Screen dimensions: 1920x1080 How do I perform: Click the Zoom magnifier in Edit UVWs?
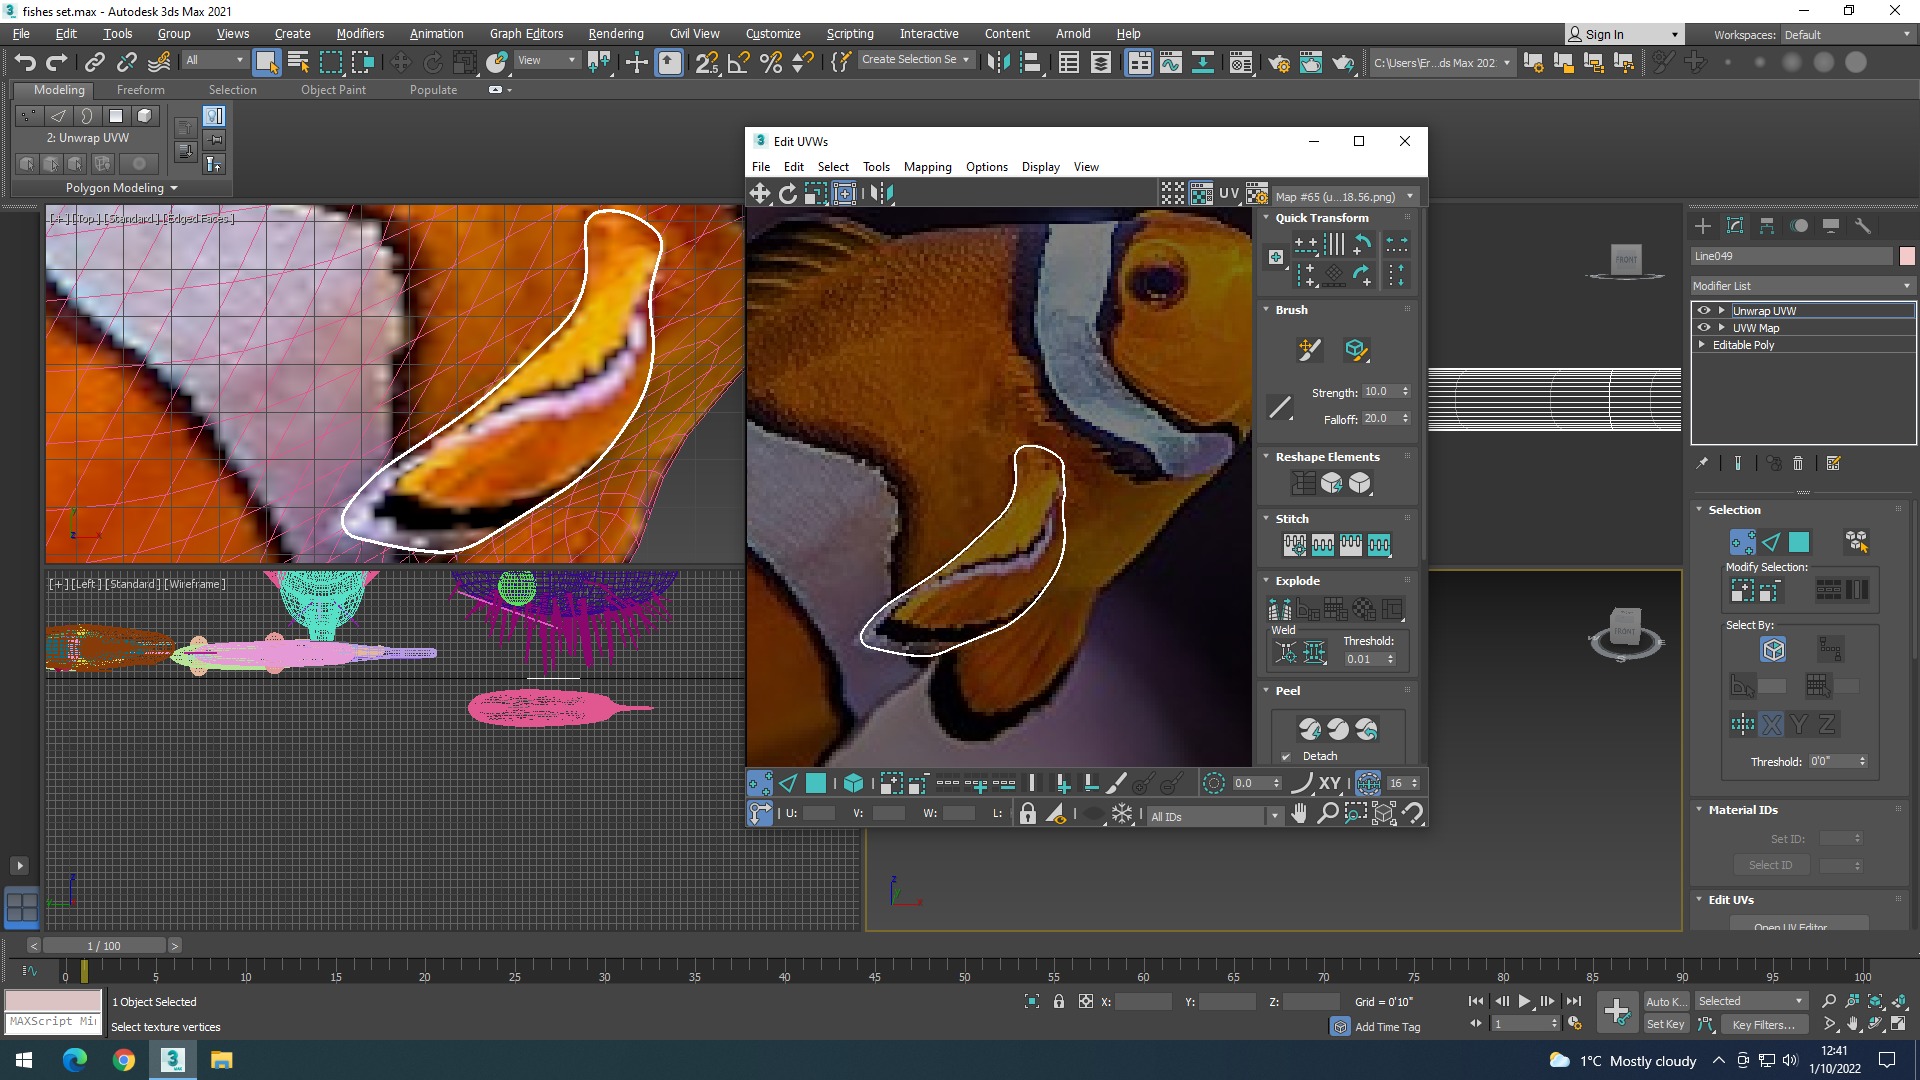click(x=1327, y=813)
